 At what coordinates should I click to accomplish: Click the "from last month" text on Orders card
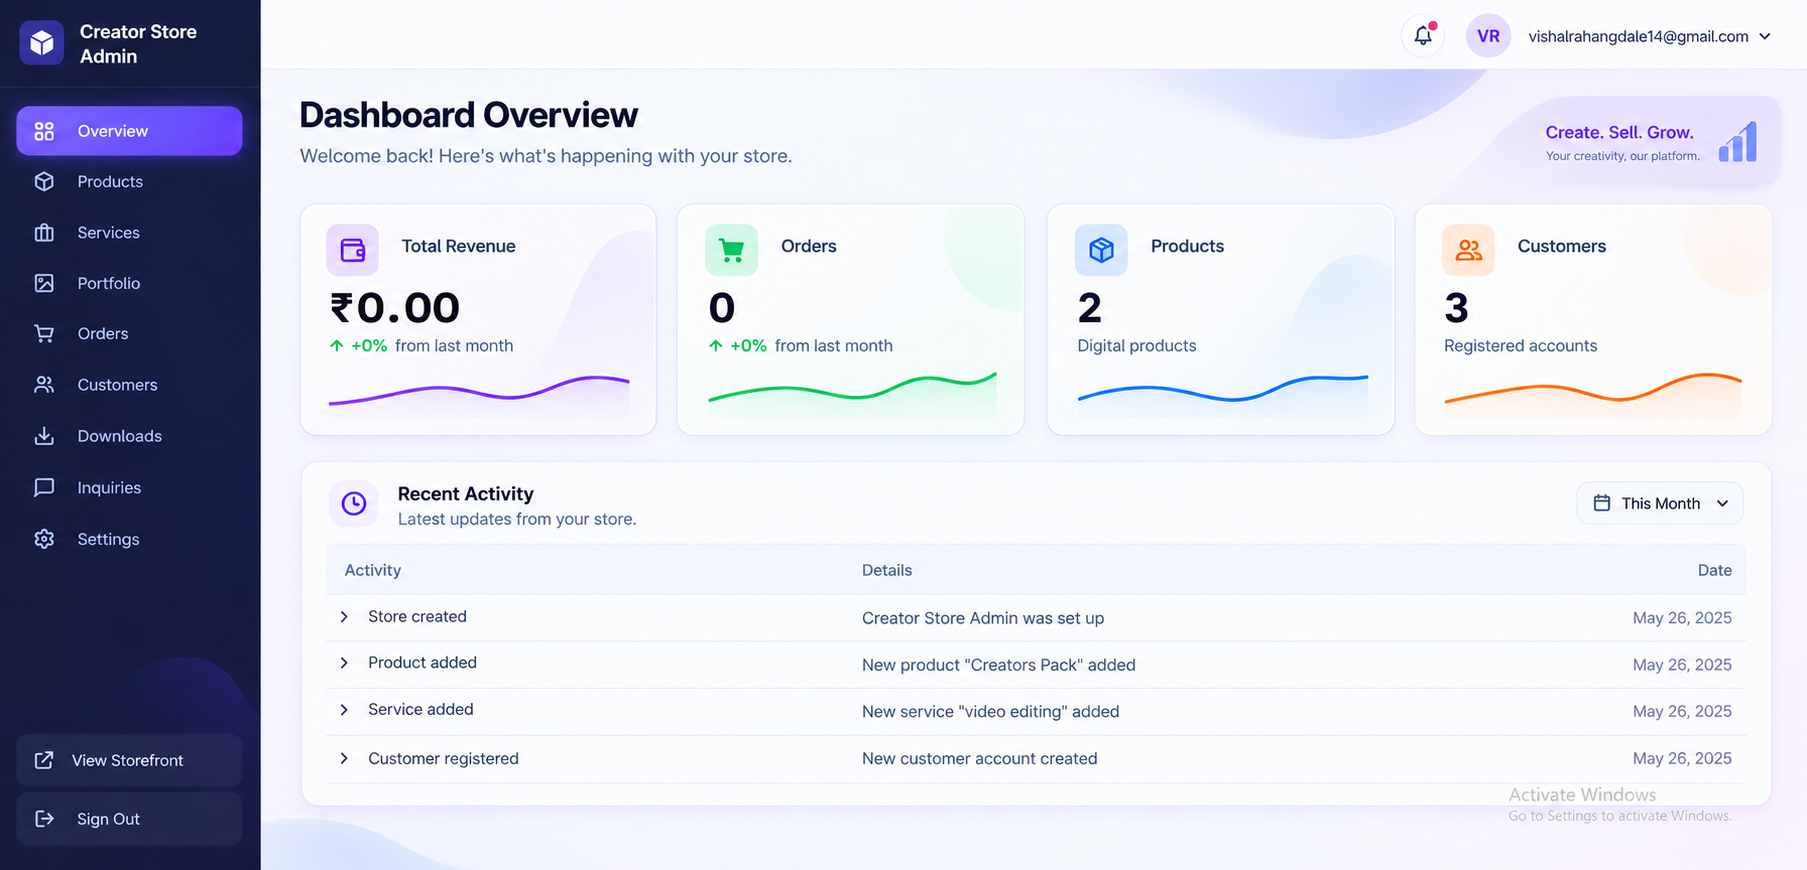pyautogui.click(x=834, y=345)
